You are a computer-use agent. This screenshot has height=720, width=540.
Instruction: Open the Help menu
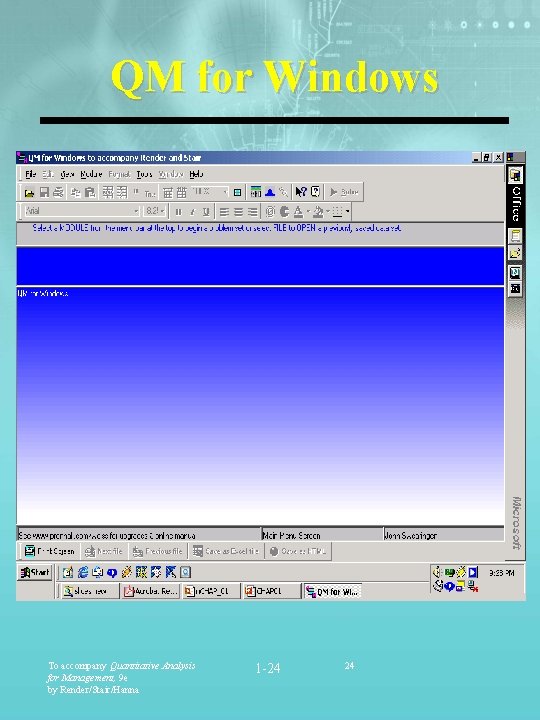[196, 174]
